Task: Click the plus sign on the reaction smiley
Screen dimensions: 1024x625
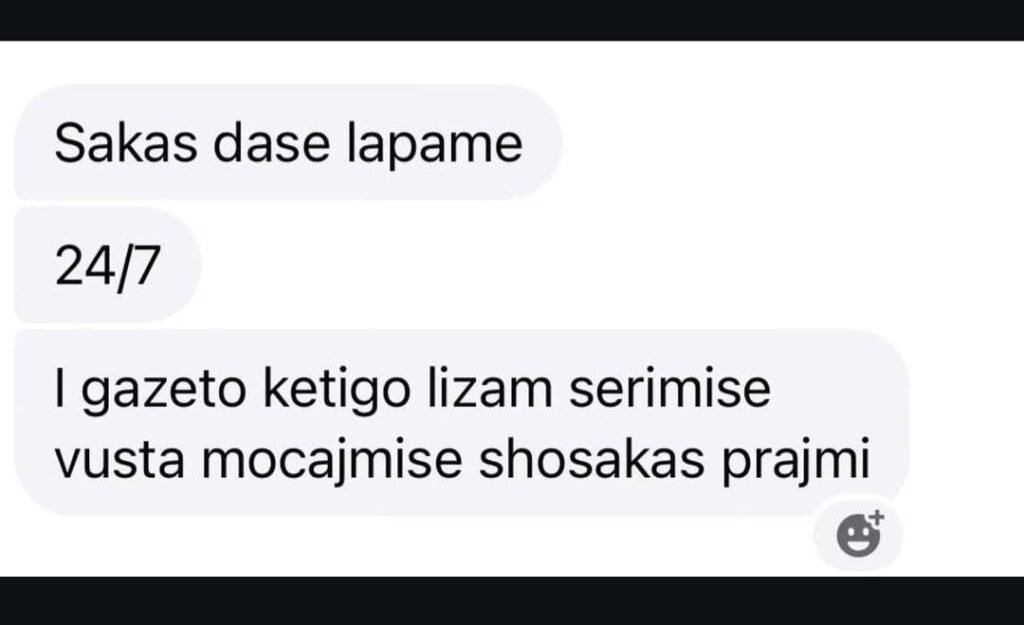Action: (x=876, y=517)
